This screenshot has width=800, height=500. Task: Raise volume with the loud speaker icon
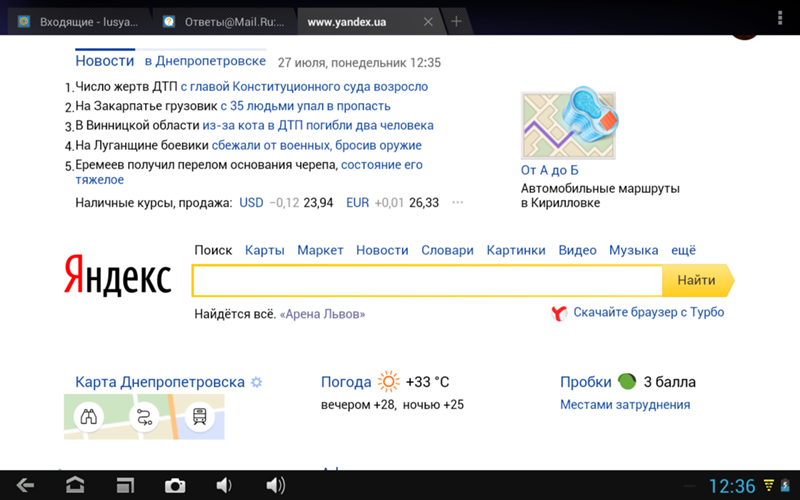[x=276, y=485]
